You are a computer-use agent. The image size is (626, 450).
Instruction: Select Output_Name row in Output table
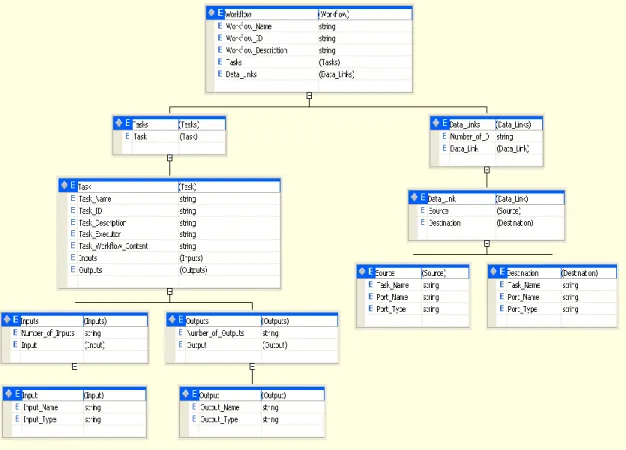click(x=257, y=407)
